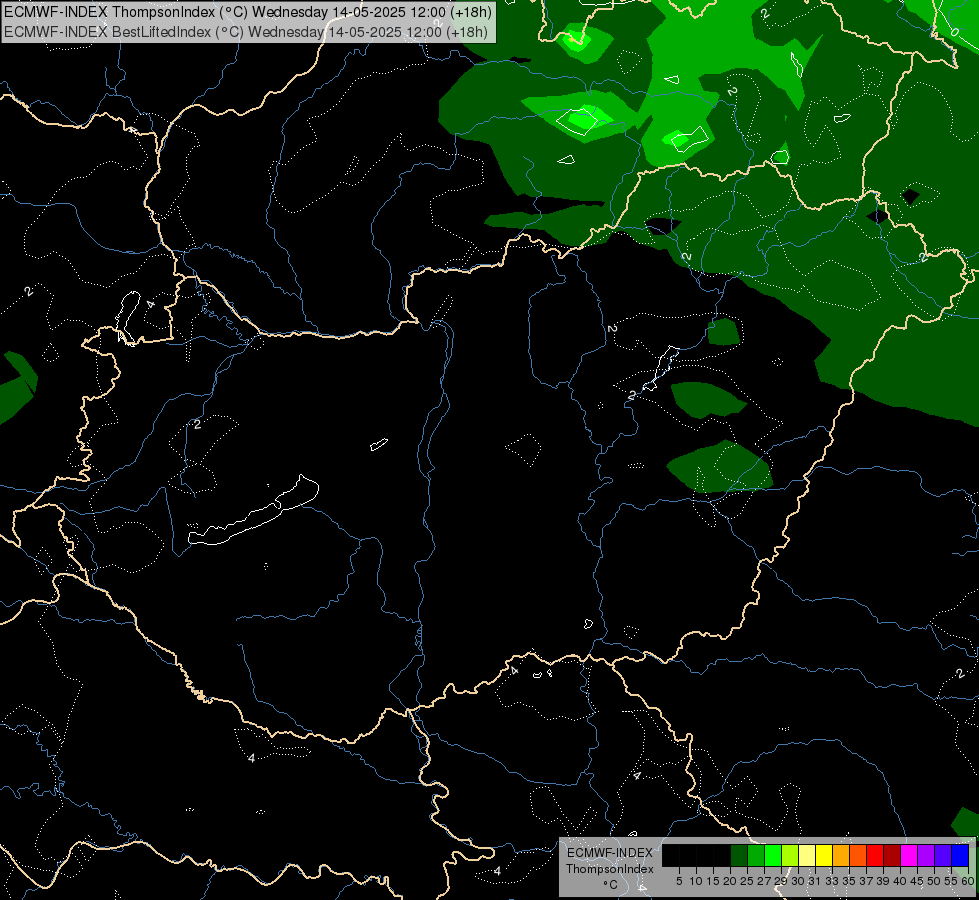Select the pale yellow 30–31 legend swatch
The width and height of the screenshot is (979, 900).
[x=807, y=855]
